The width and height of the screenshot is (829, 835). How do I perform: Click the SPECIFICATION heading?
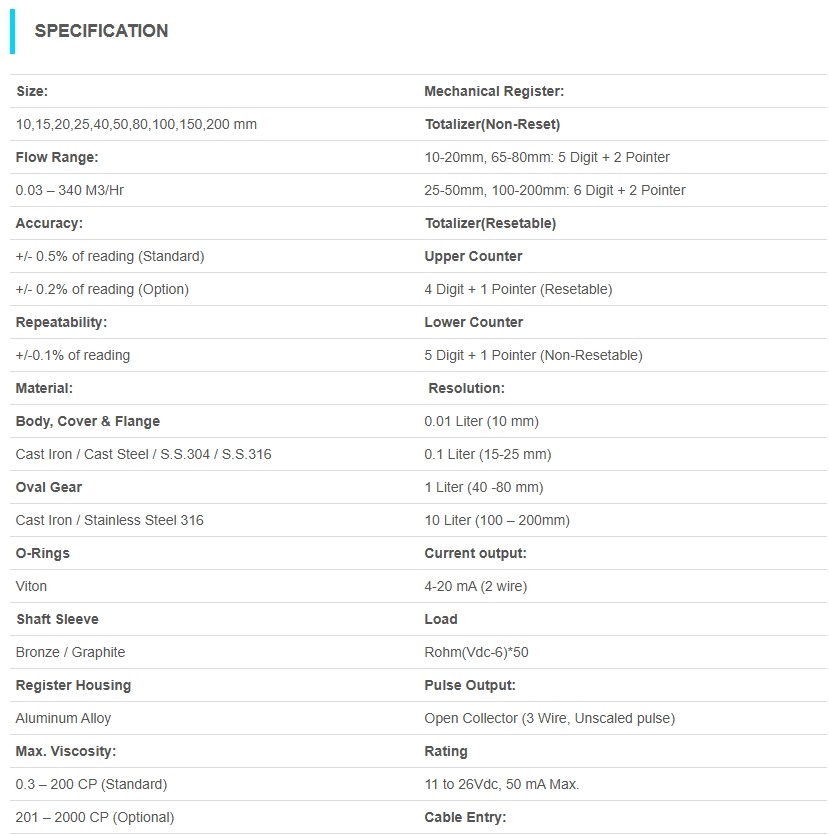pos(101,31)
